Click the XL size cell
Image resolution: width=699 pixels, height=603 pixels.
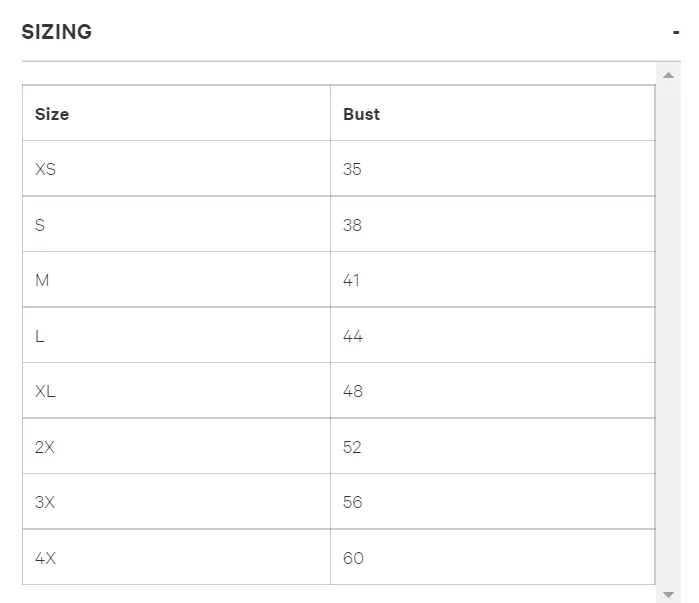(x=177, y=390)
